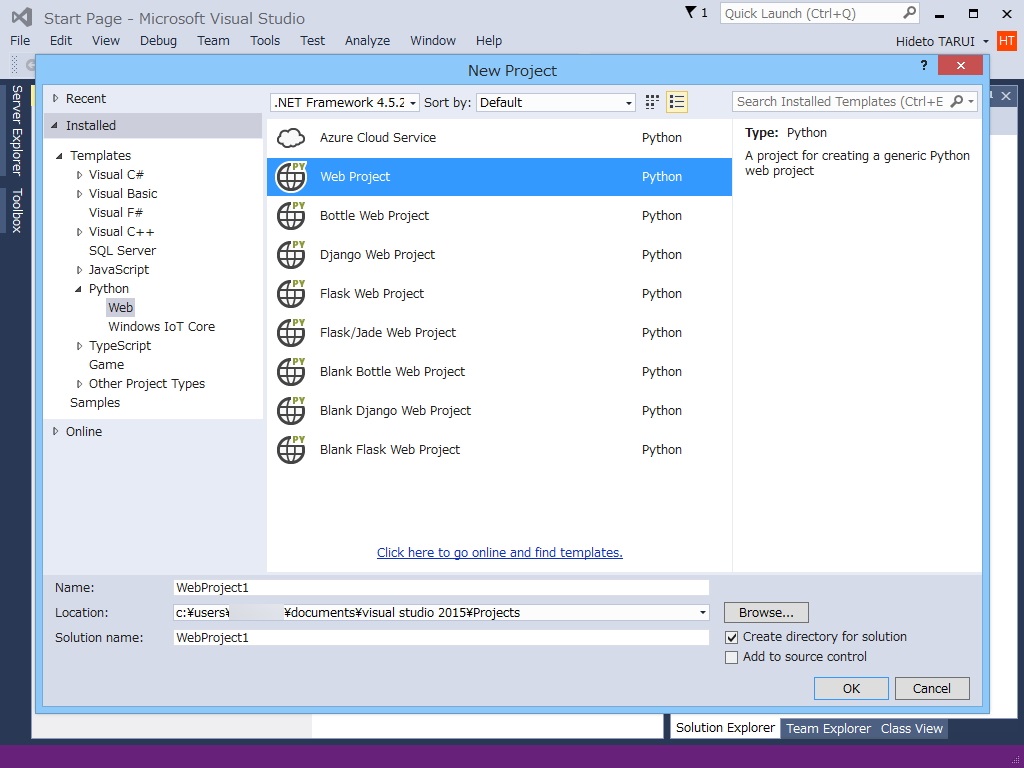The image size is (1024, 768).
Task: Click the link to find templates online
Action: click(x=499, y=552)
